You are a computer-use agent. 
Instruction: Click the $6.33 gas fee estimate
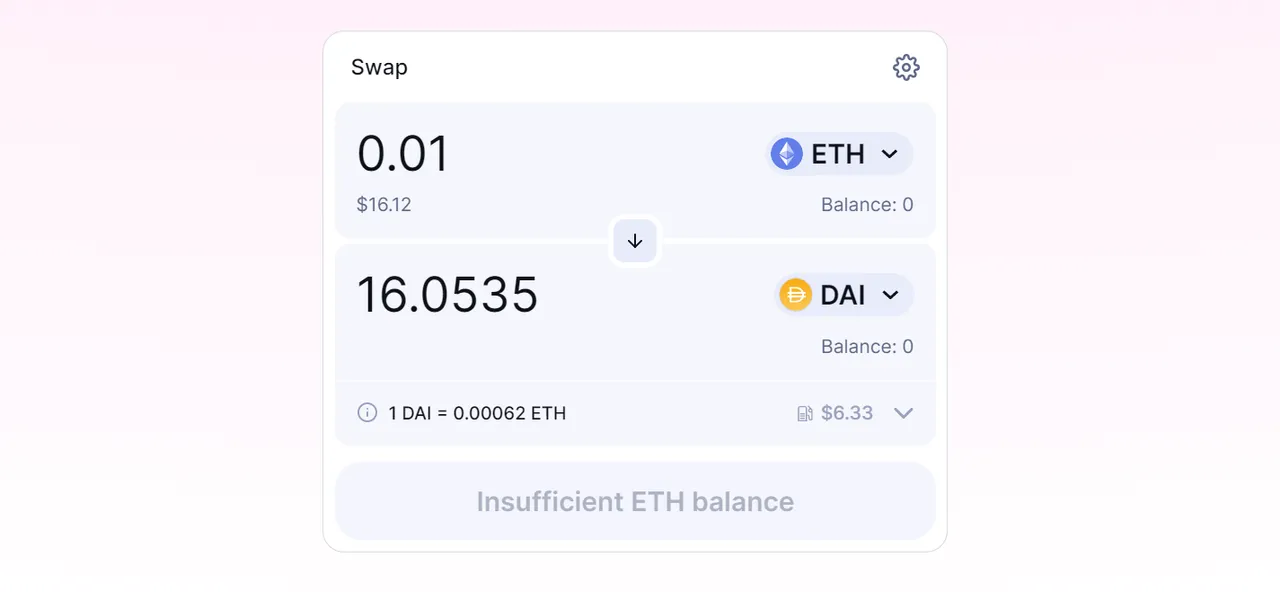point(847,413)
